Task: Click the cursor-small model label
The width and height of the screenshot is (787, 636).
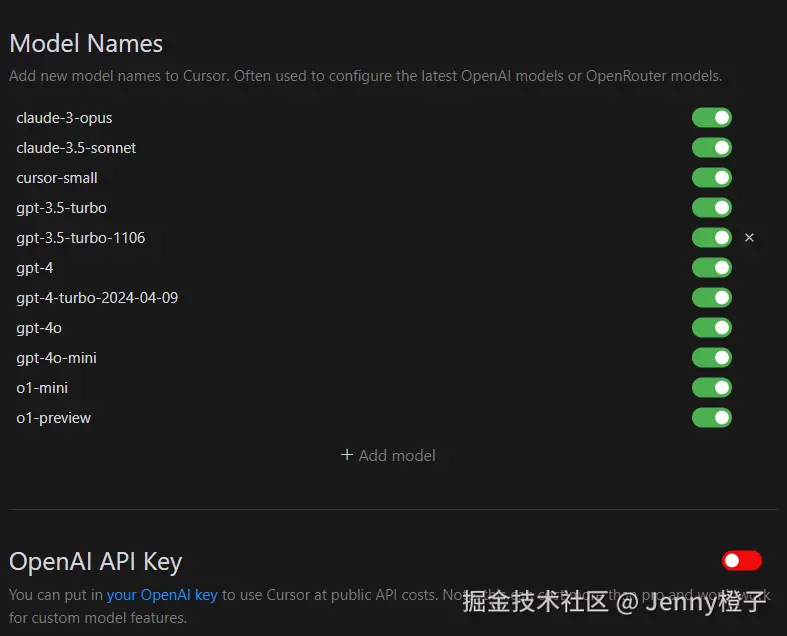Action: [57, 178]
